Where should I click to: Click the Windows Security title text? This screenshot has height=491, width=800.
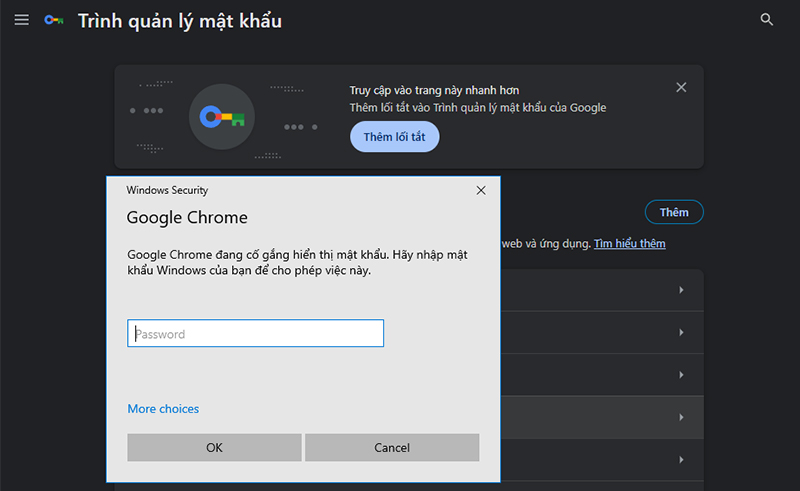point(167,190)
